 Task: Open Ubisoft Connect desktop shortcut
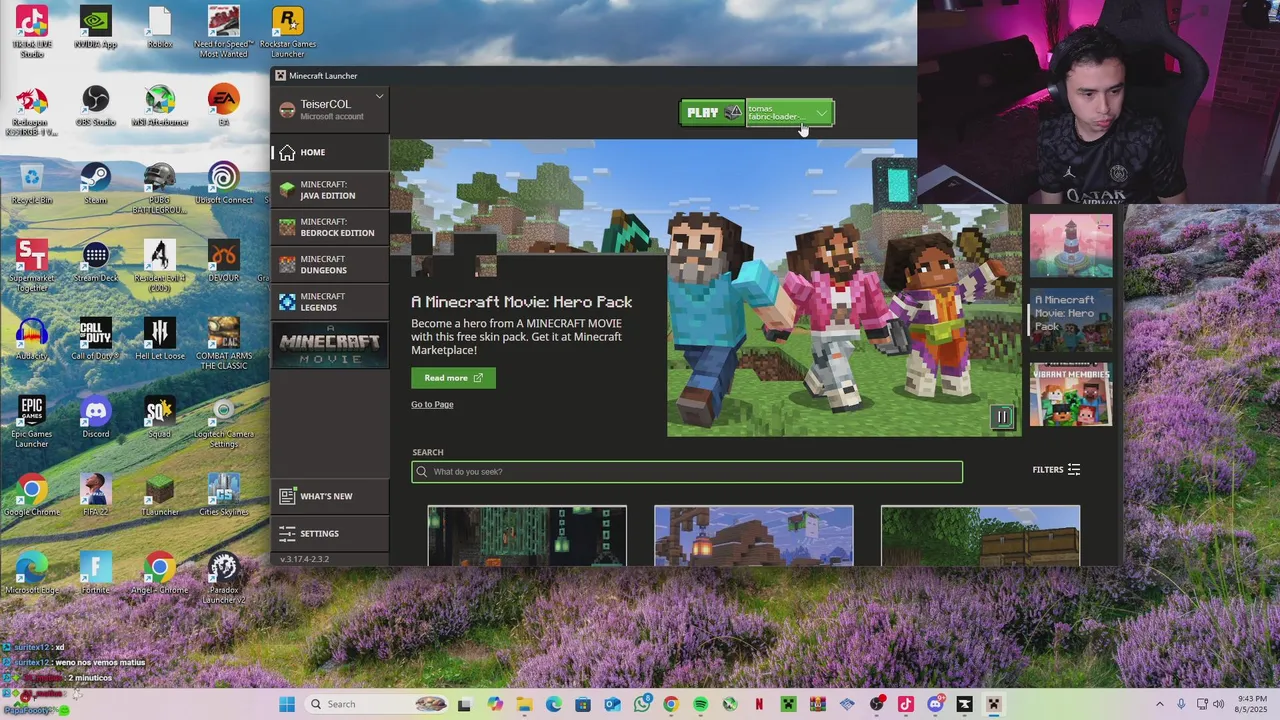(224, 184)
